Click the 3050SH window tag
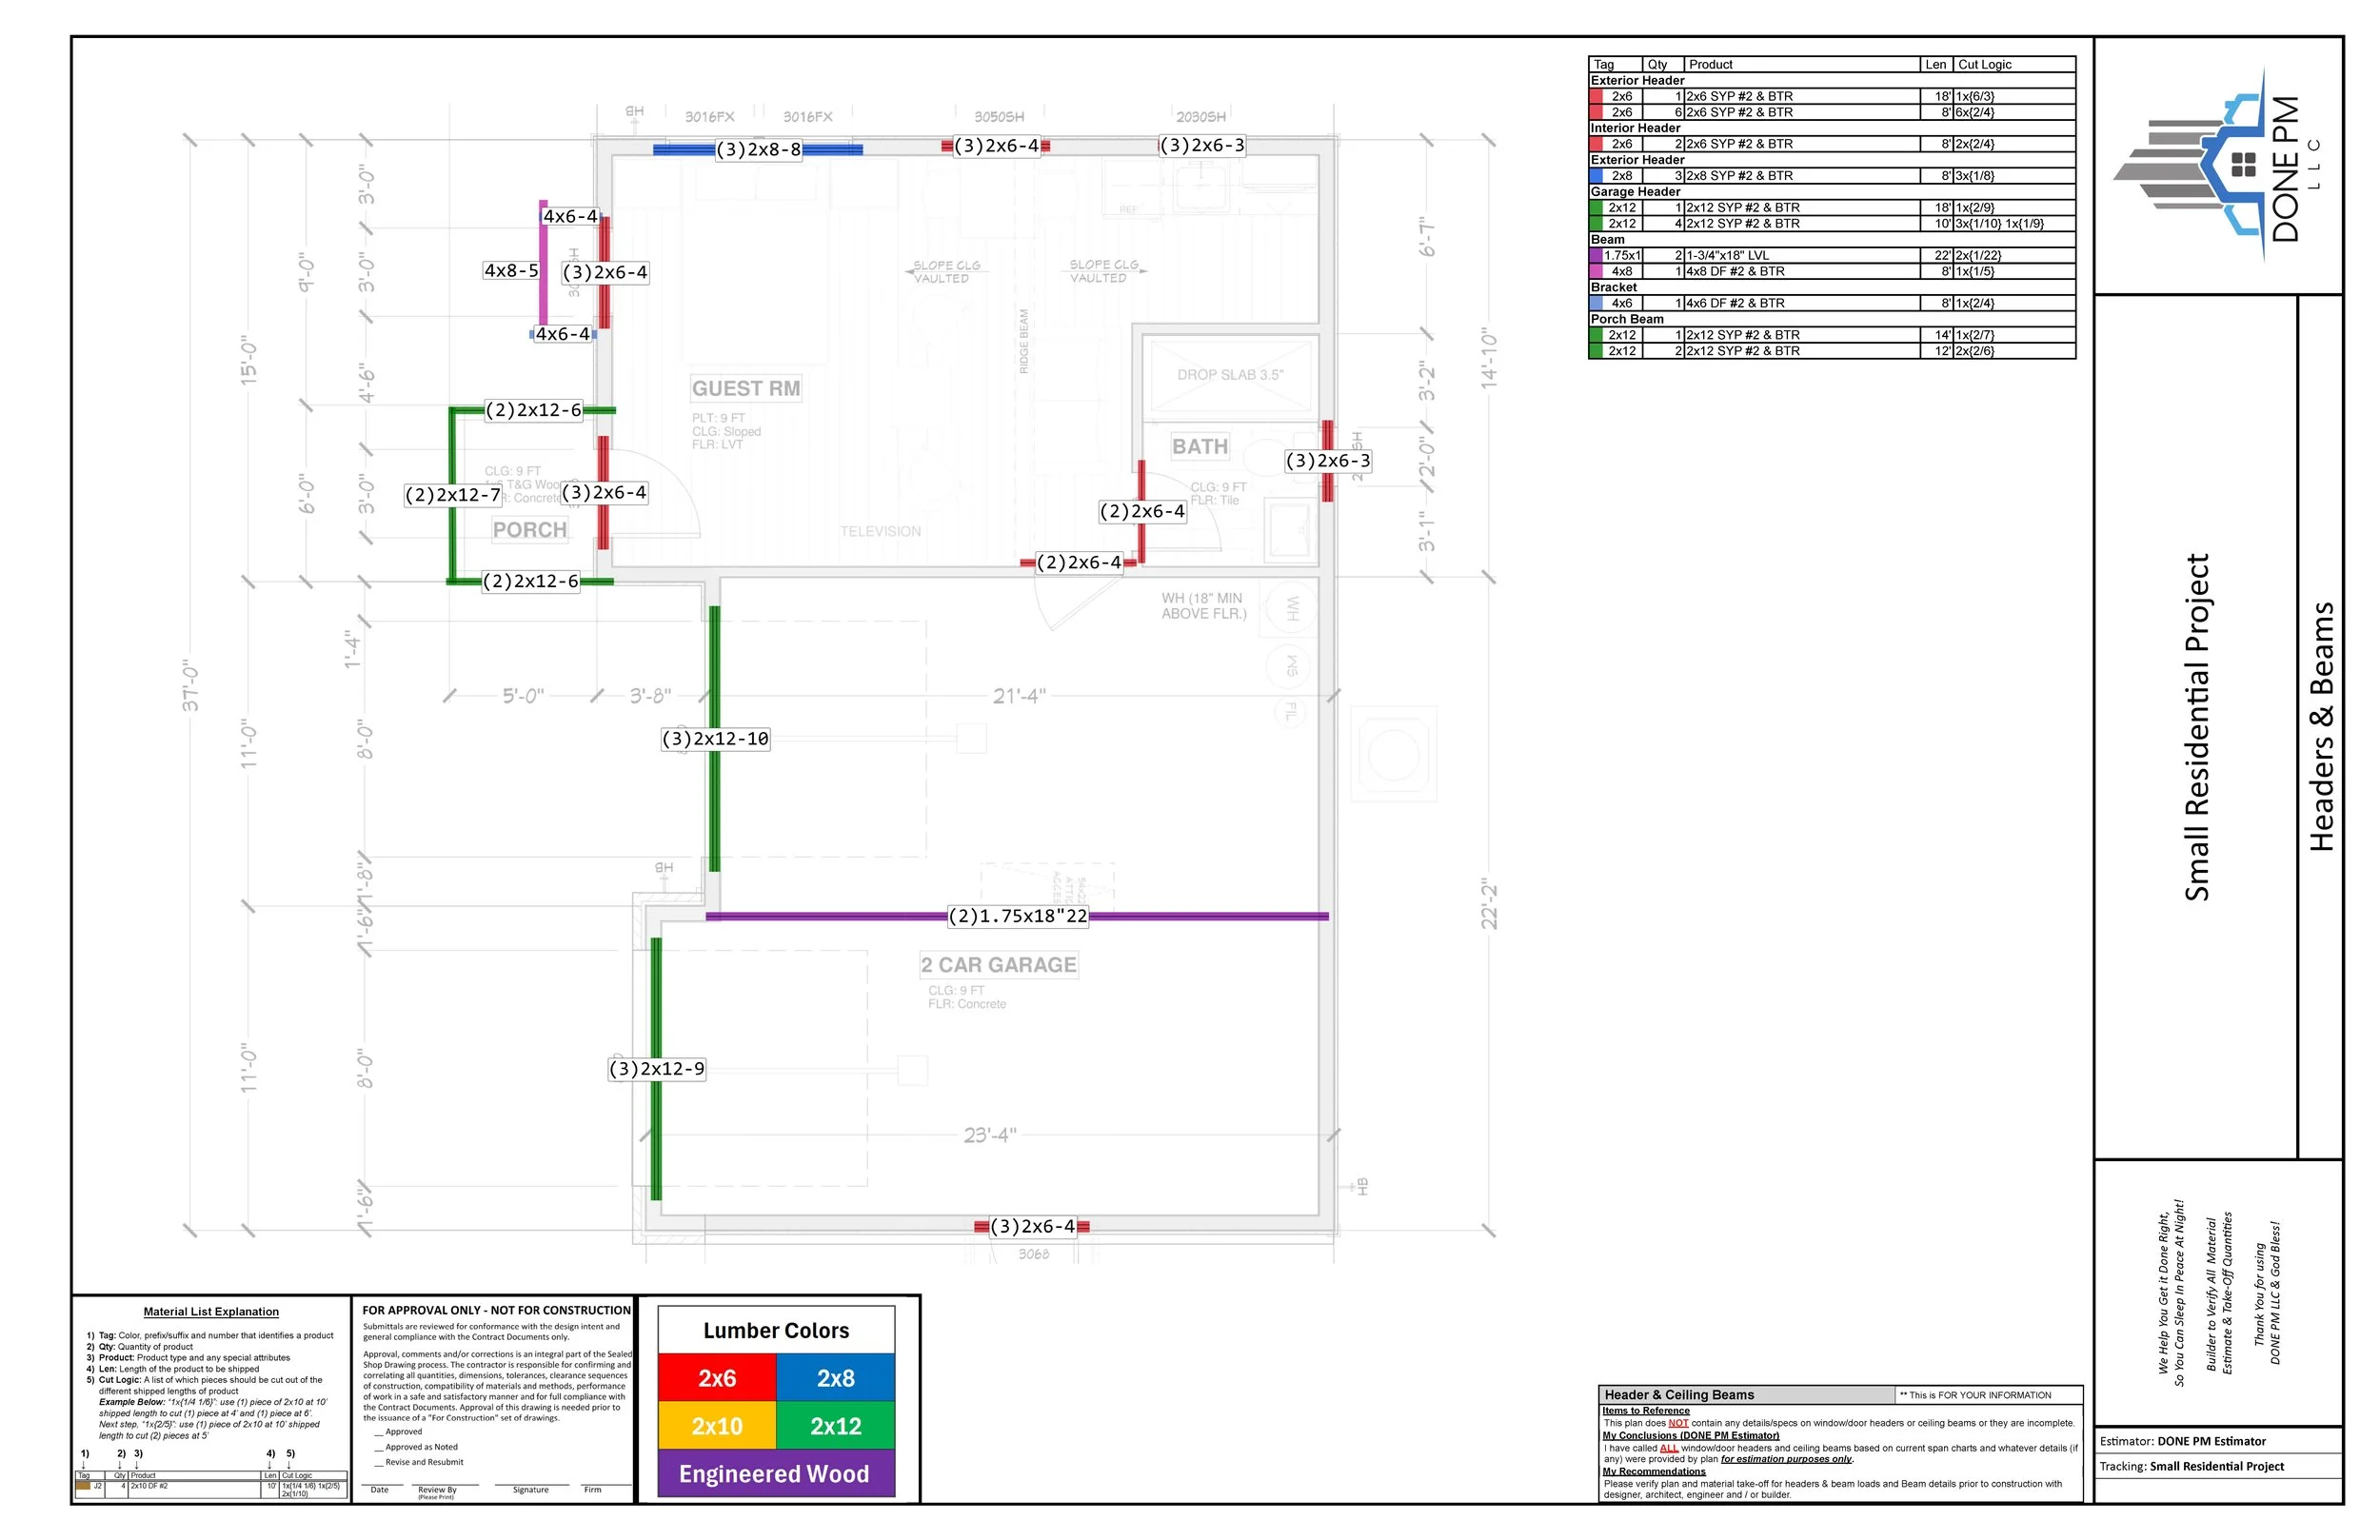This screenshot has width=2380, height=1540. click(999, 117)
